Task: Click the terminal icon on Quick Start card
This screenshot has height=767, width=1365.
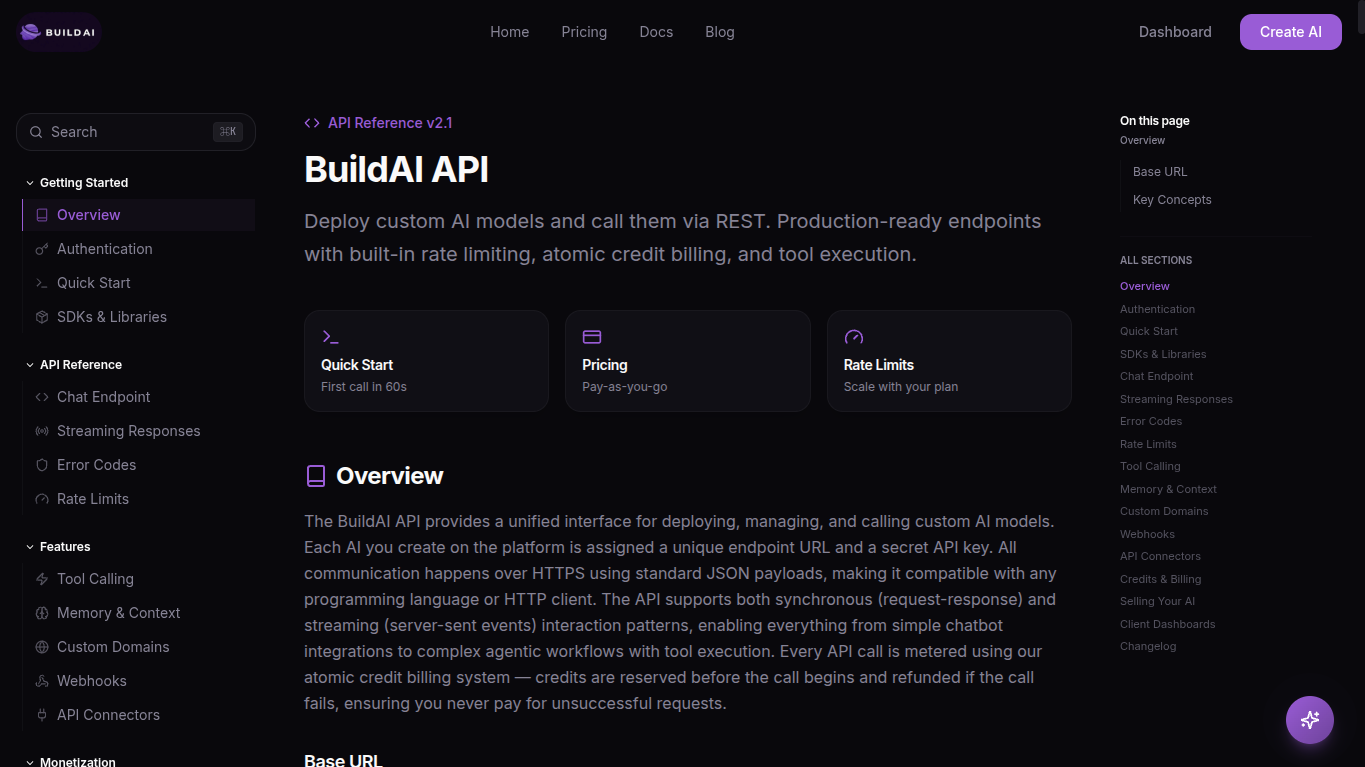Action: (x=330, y=337)
